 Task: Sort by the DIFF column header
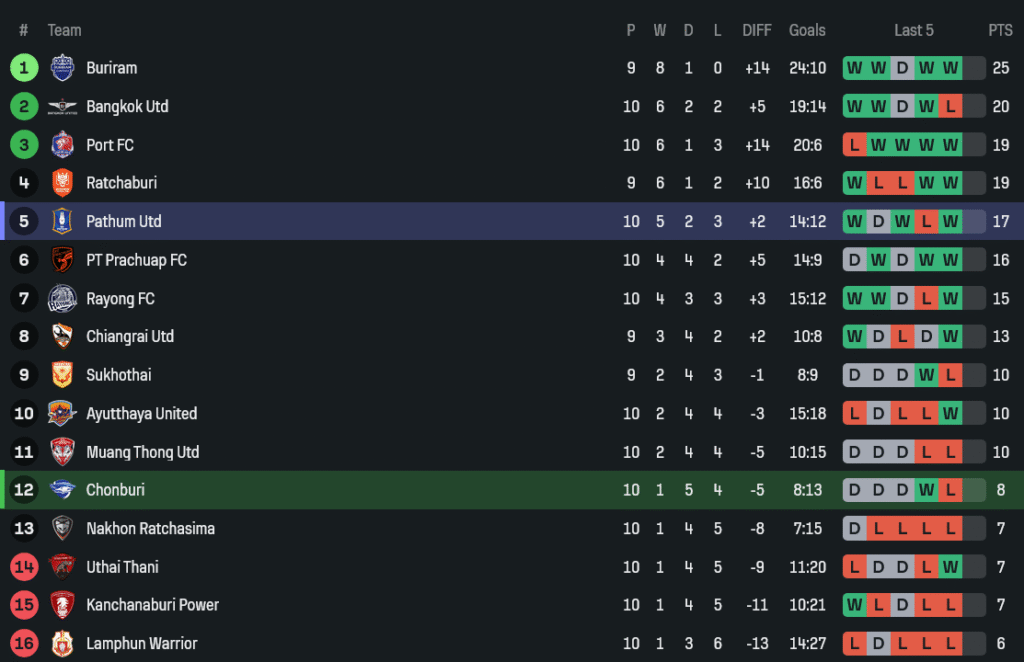(757, 30)
